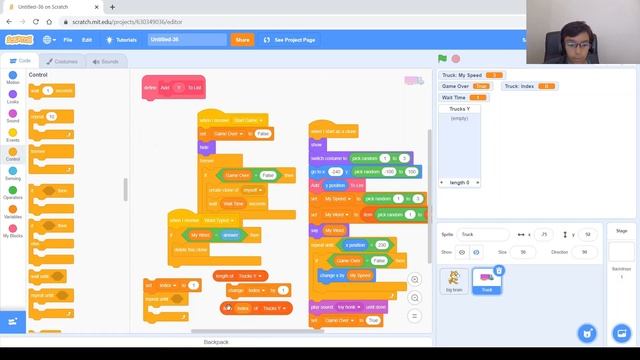This screenshot has height=360, width=640.
Task: Open variable dropdown on 'set Game Over to False'
Action: pos(241,134)
